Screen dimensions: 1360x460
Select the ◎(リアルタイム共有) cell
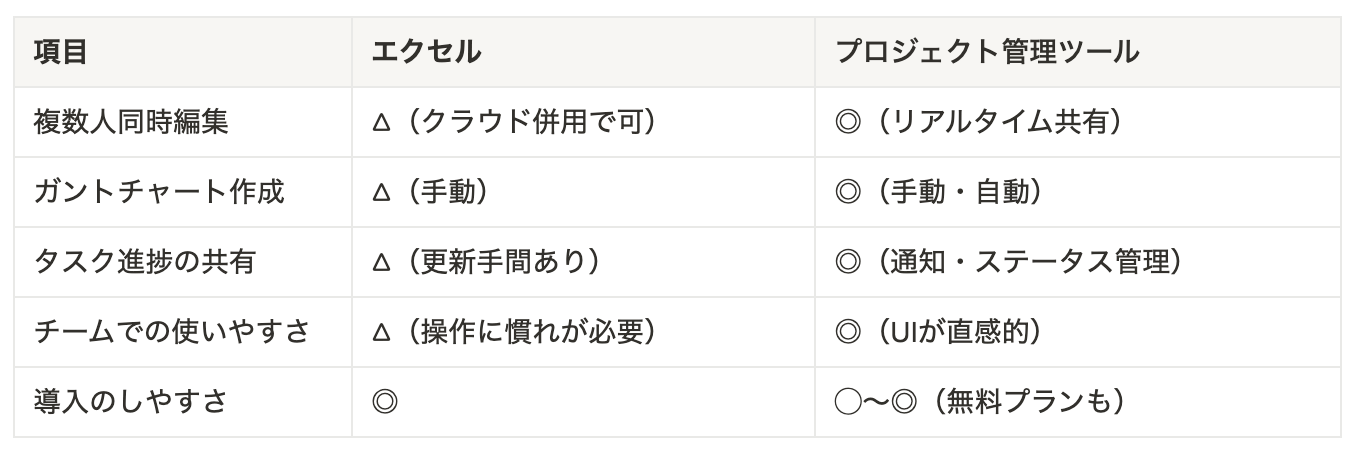(x=1078, y=122)
